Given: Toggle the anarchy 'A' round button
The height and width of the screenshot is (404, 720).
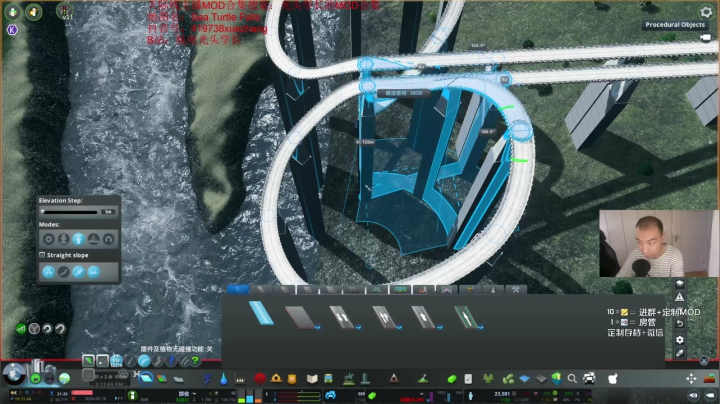Looking at the screenshot, I should [x=49, y=272].
